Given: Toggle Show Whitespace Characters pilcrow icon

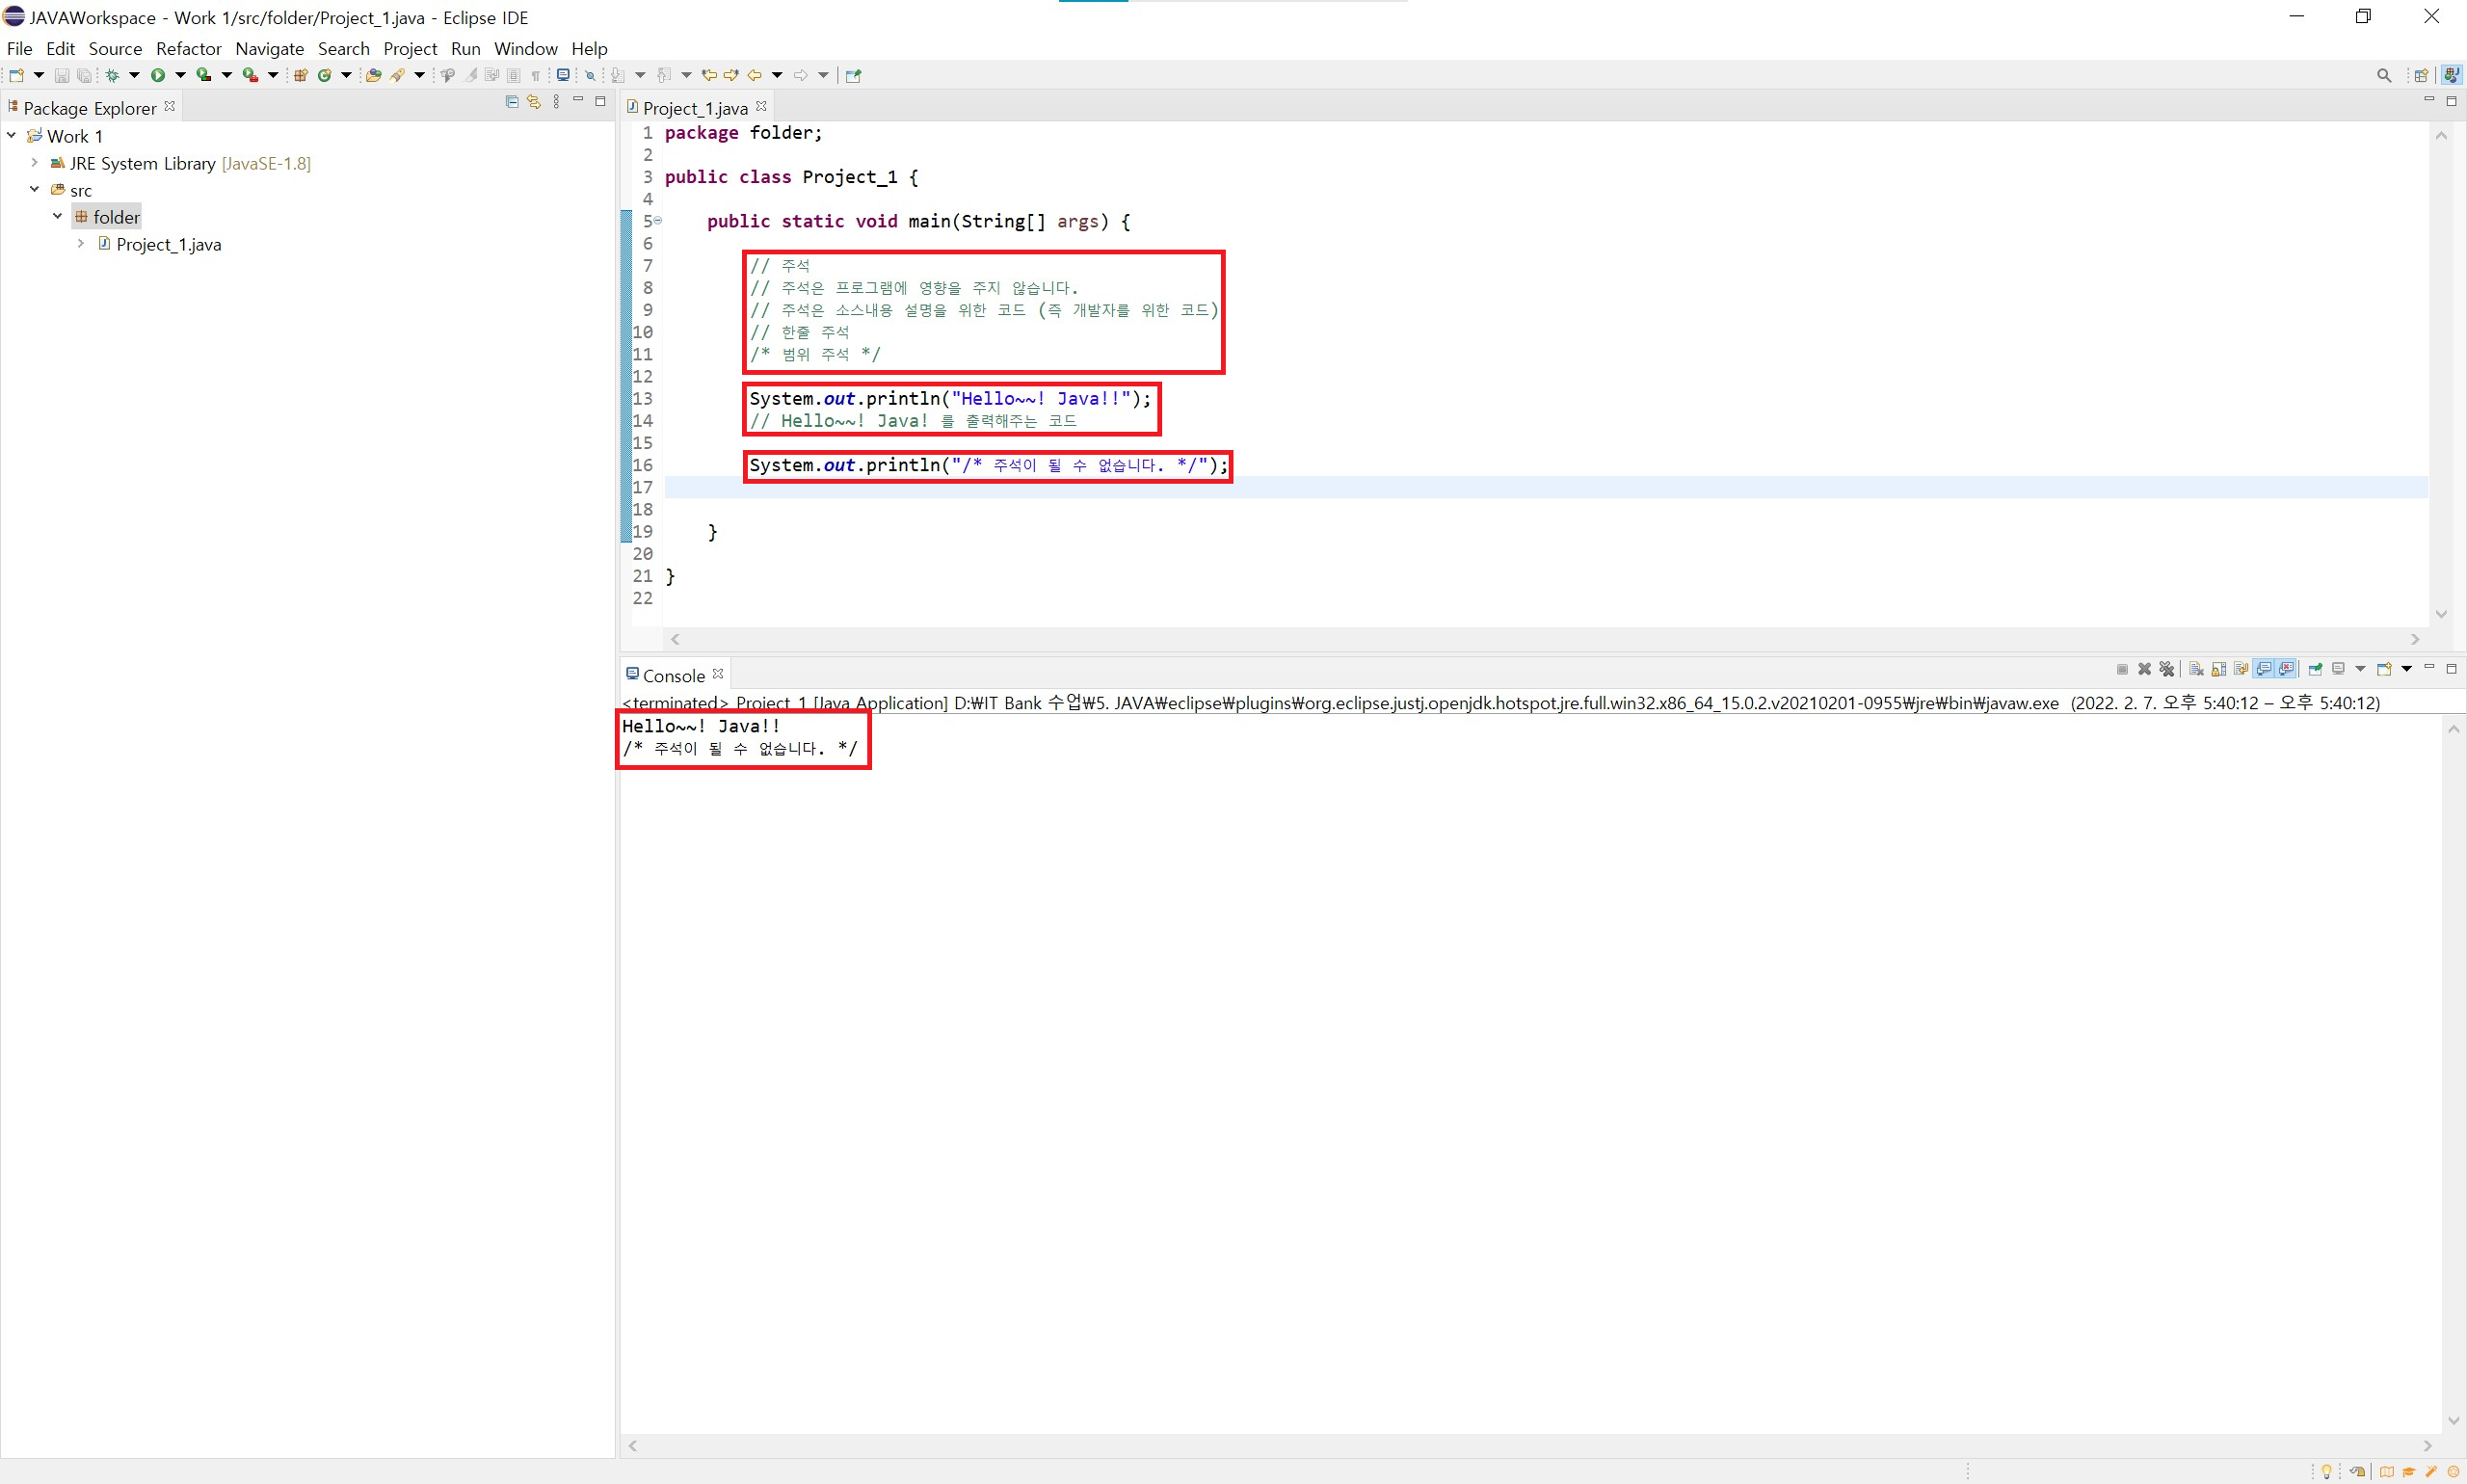Looking at the screenshot, I should coord(535,75).
